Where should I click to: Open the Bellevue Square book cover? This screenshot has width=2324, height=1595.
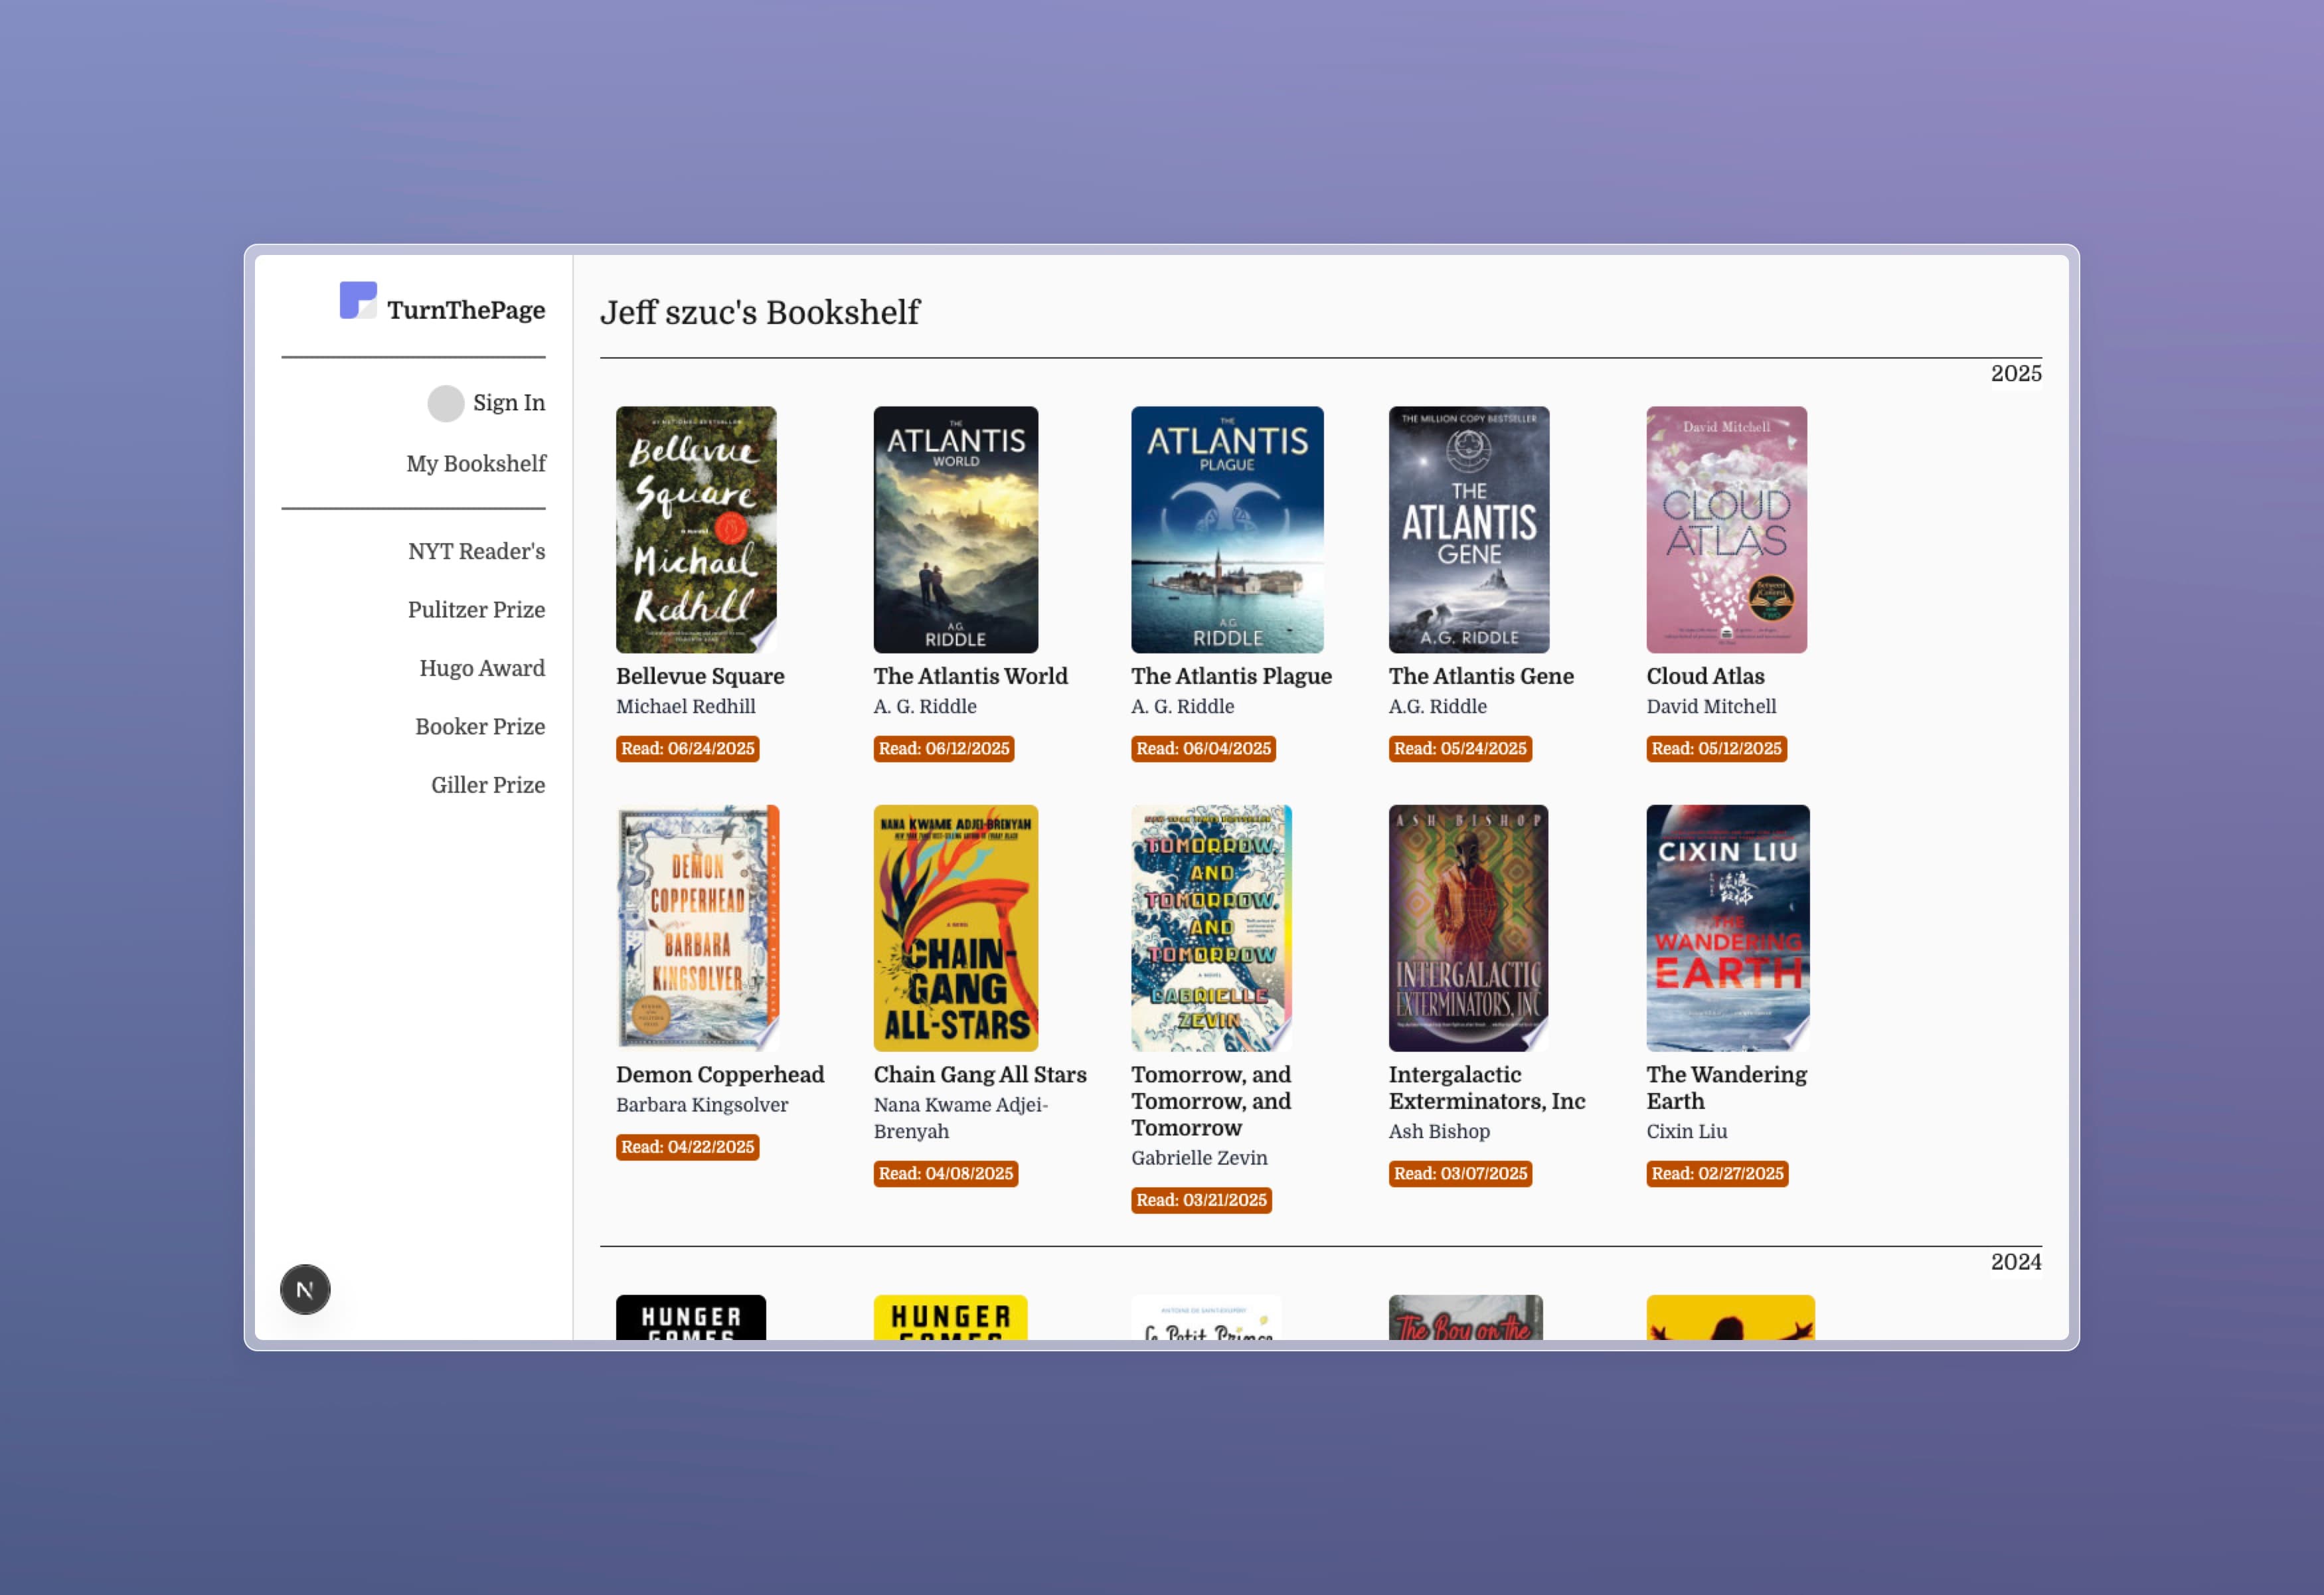pyautogui.click(x=696, y=529)
